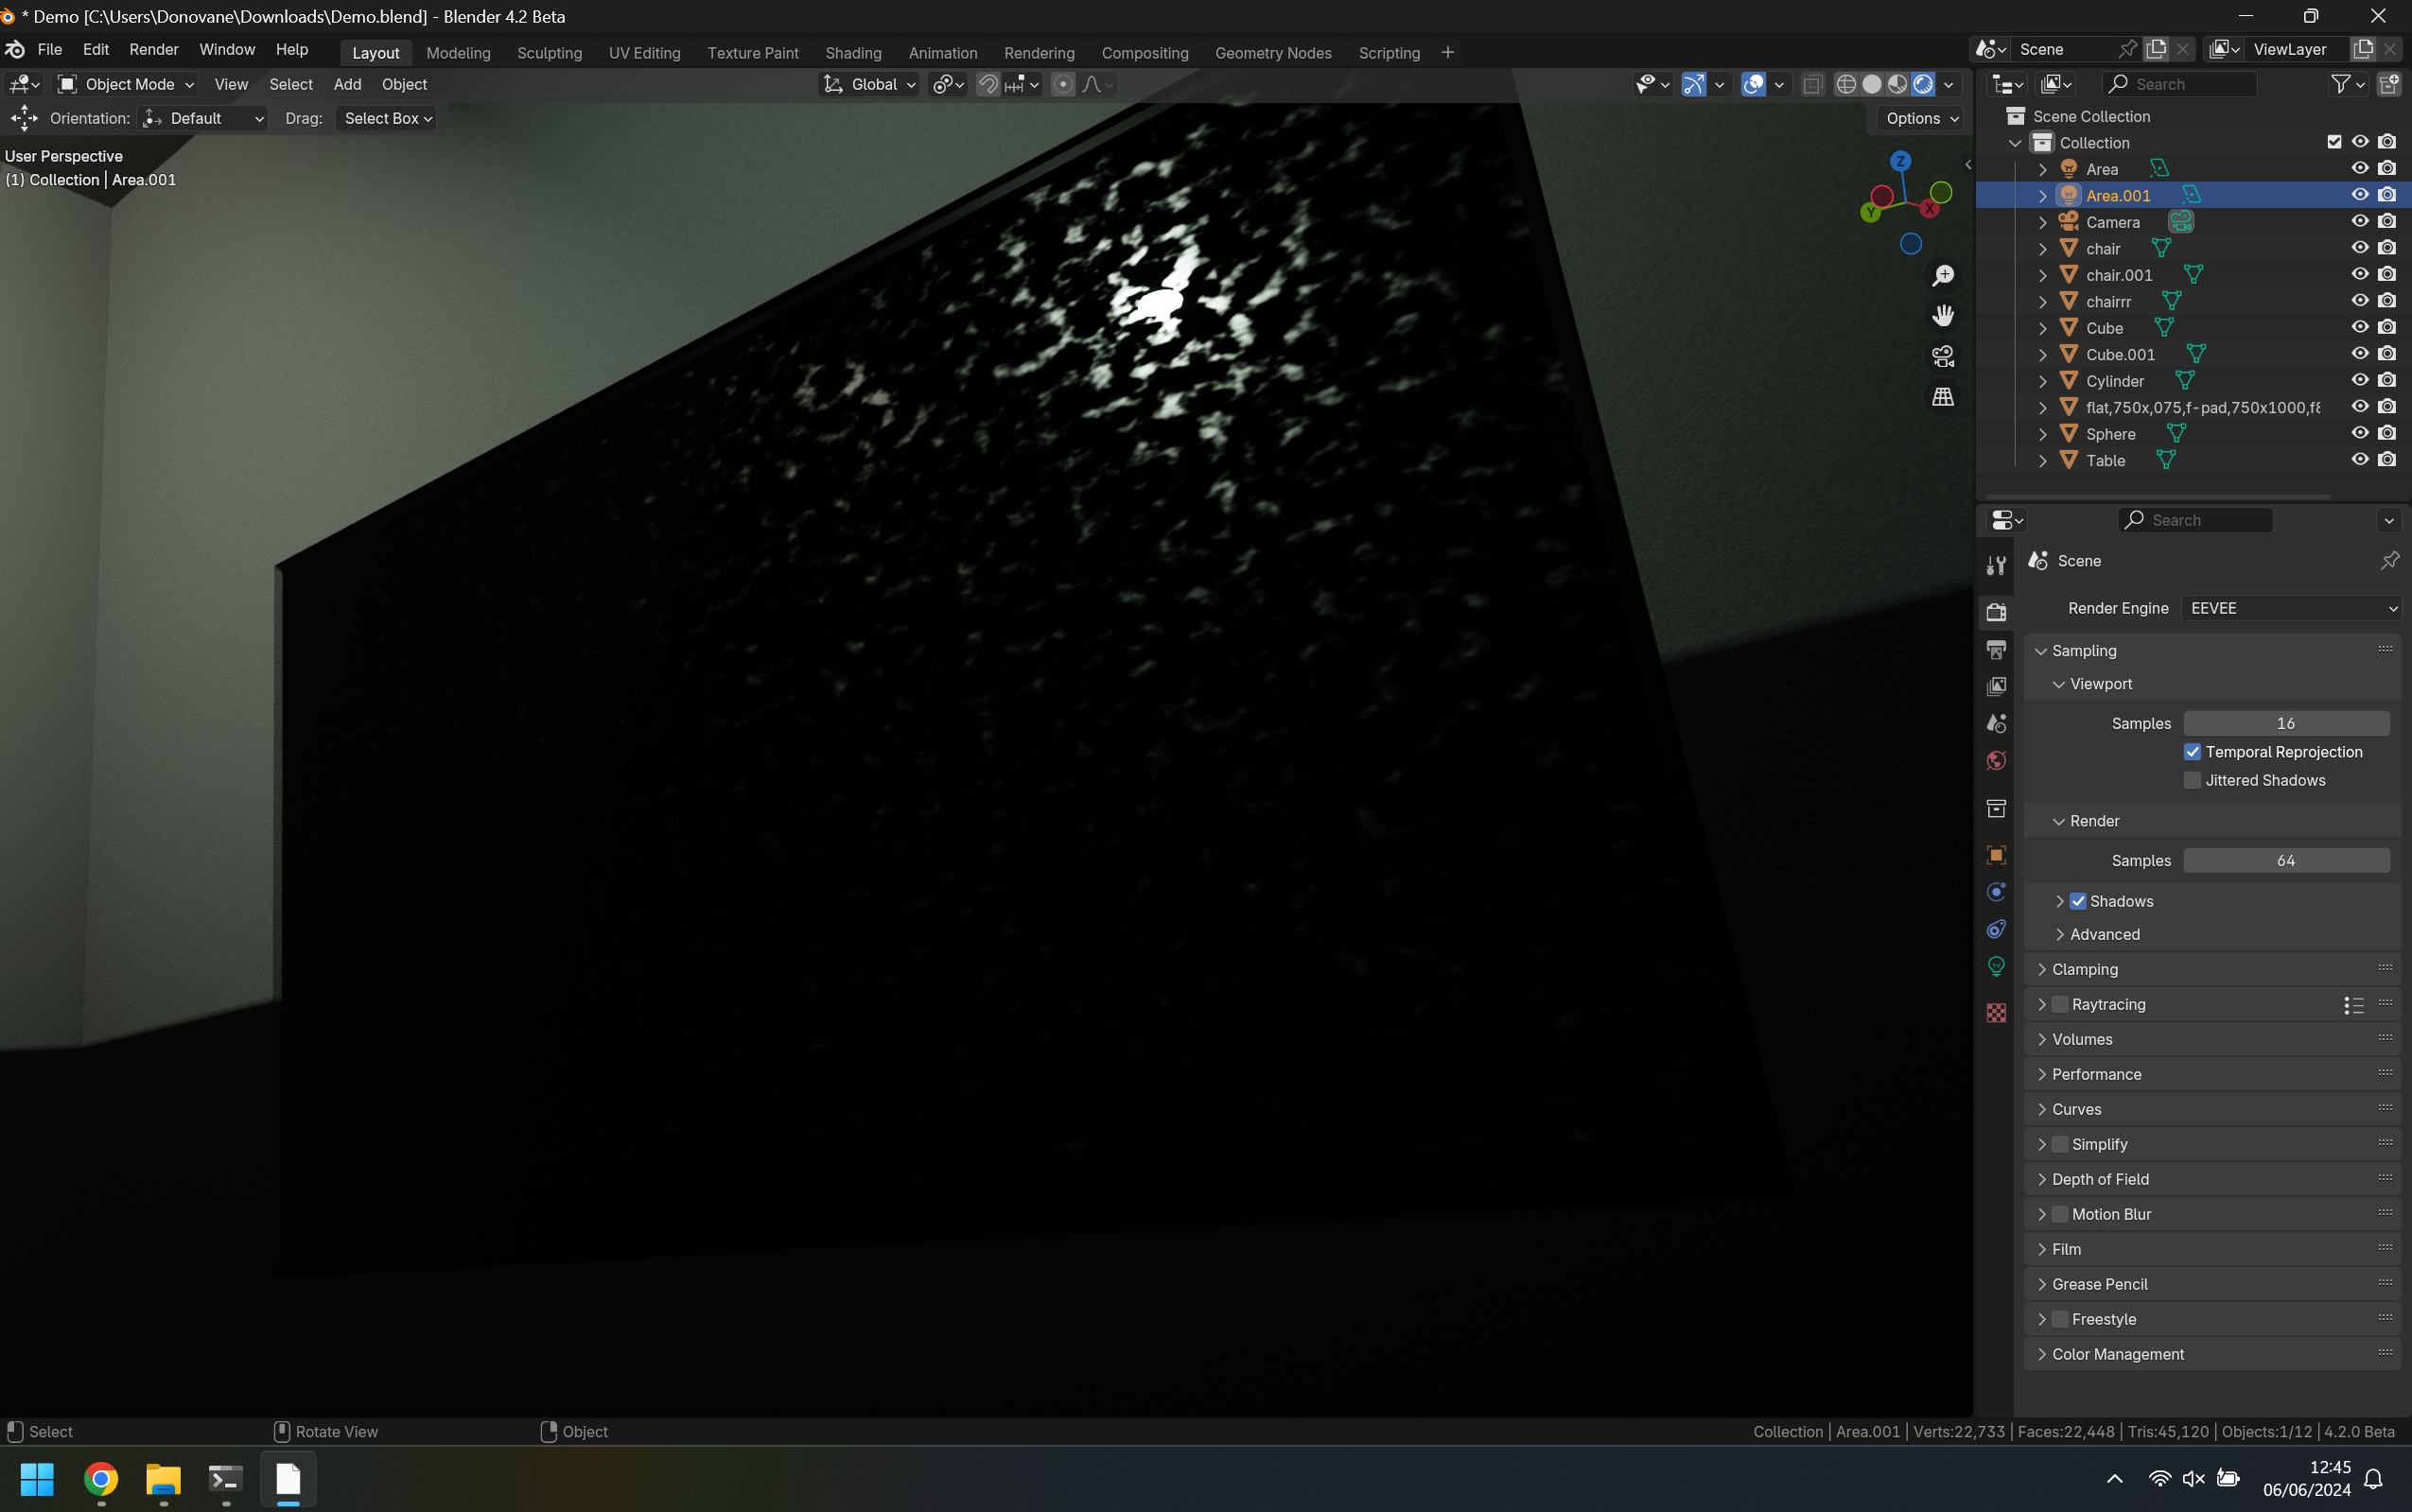Select material preview shading
2412x1512 pixels.
(x=1897, y=85)
